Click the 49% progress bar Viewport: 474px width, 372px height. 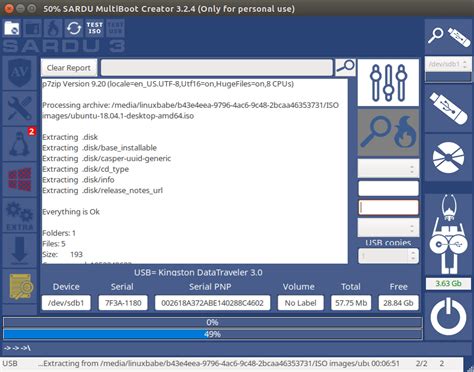click(213, 334)
